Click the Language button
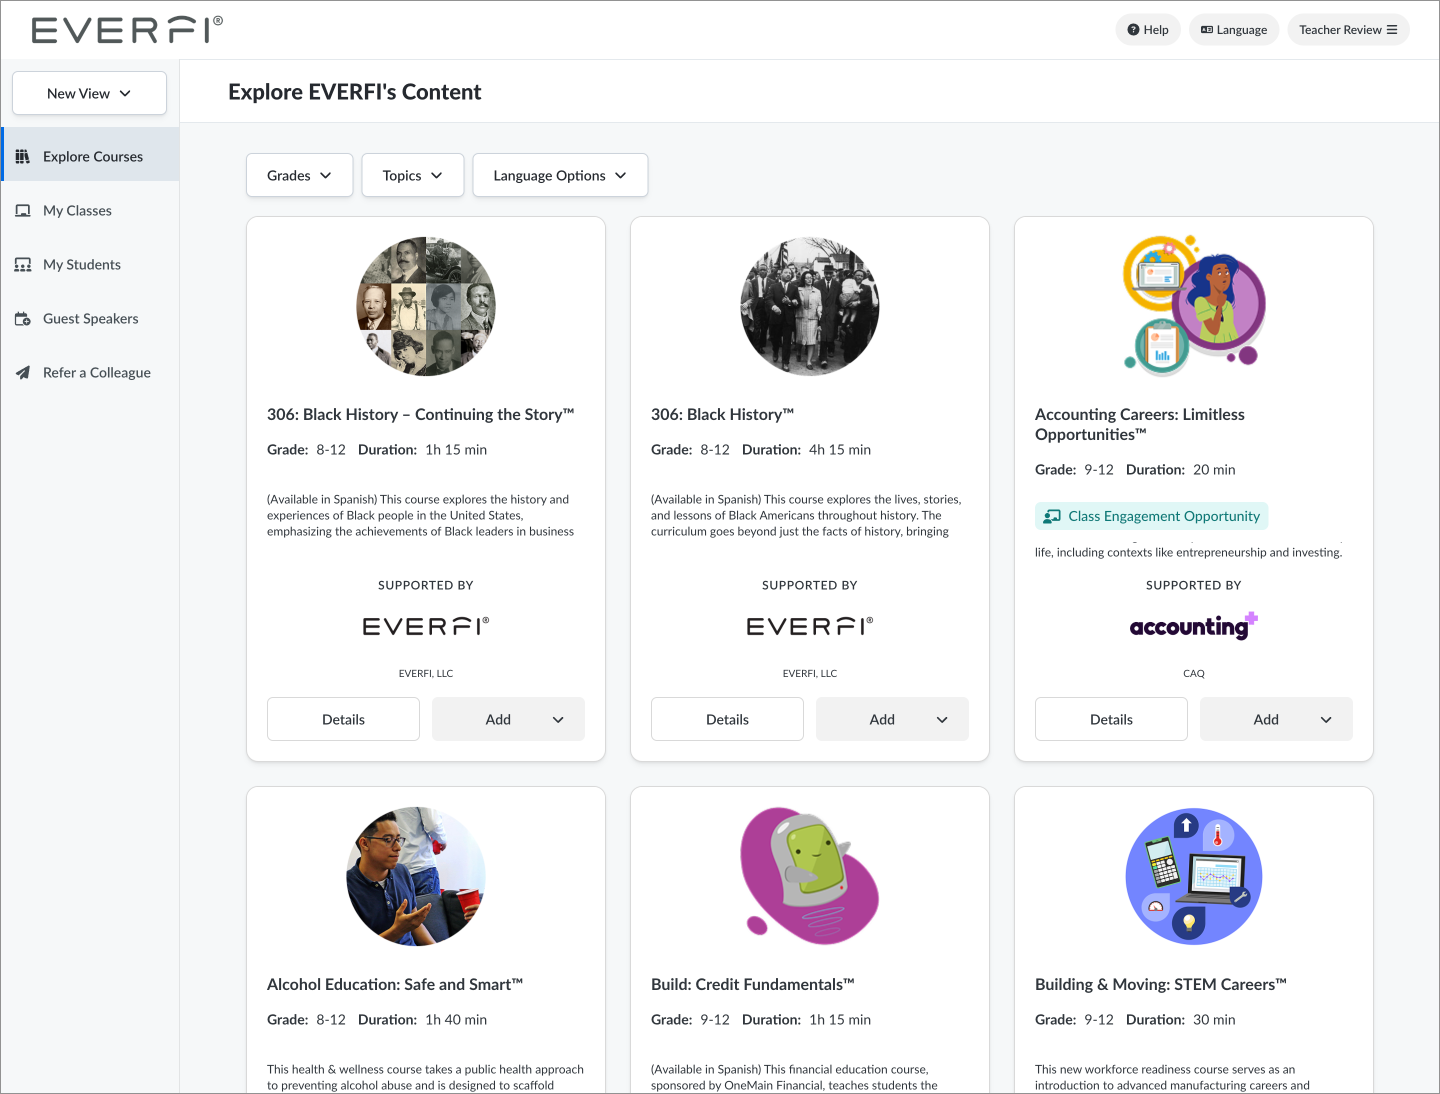Screen dimensions: 1440x1094 click(x=1234, y=30)
